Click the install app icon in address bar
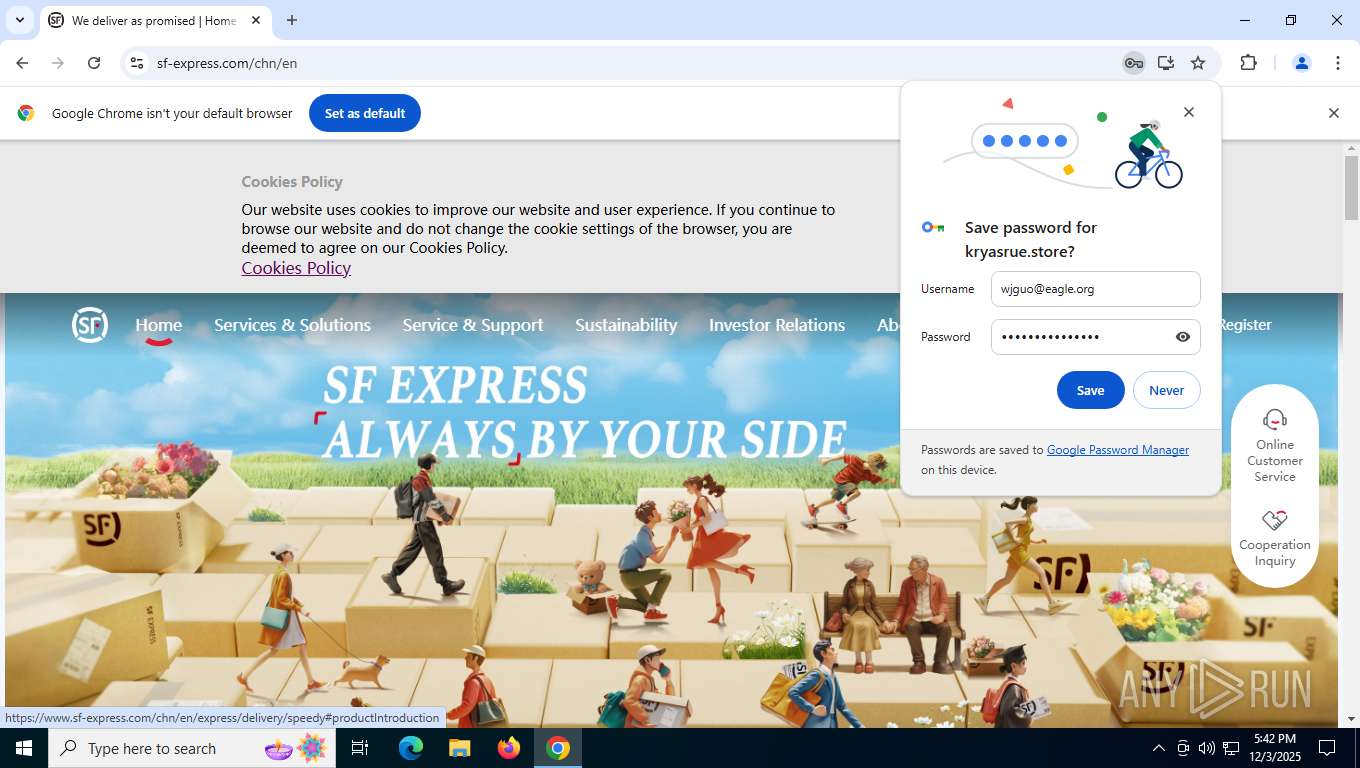Image resolution: width=1360 pixels, height=768 pixels. tap(1166, 63)
